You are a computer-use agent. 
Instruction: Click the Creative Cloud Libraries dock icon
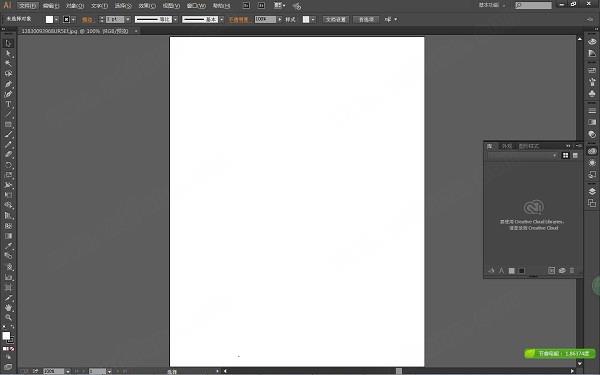[592, 151]
